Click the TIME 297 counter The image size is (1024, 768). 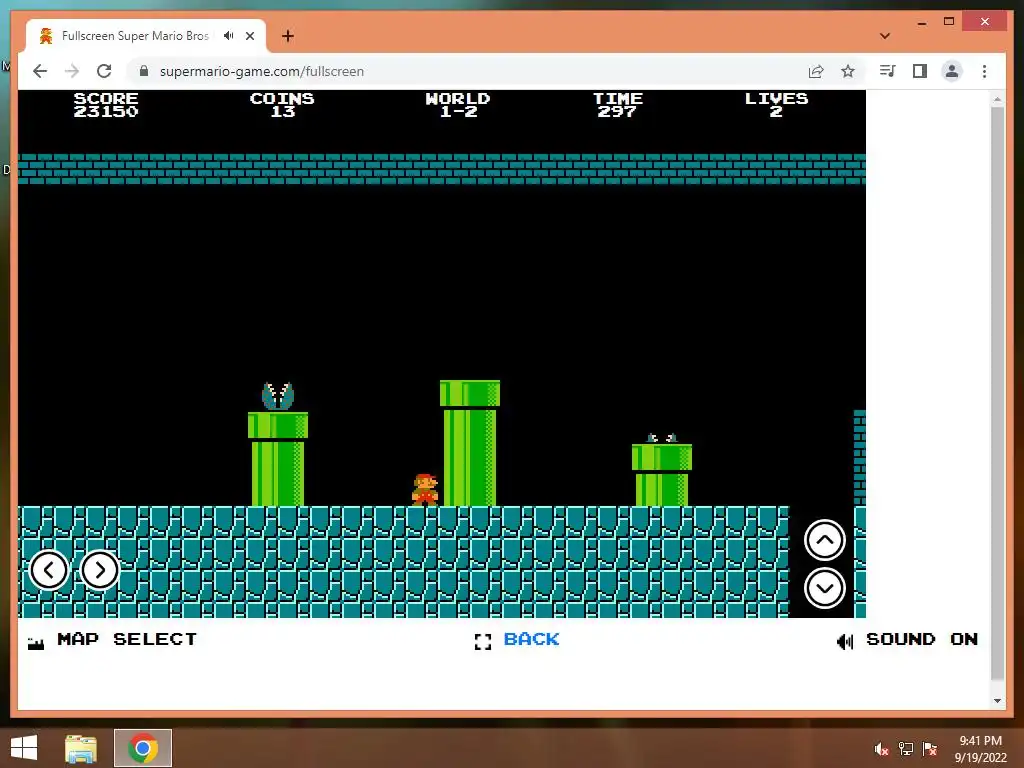tap(618, 105)
